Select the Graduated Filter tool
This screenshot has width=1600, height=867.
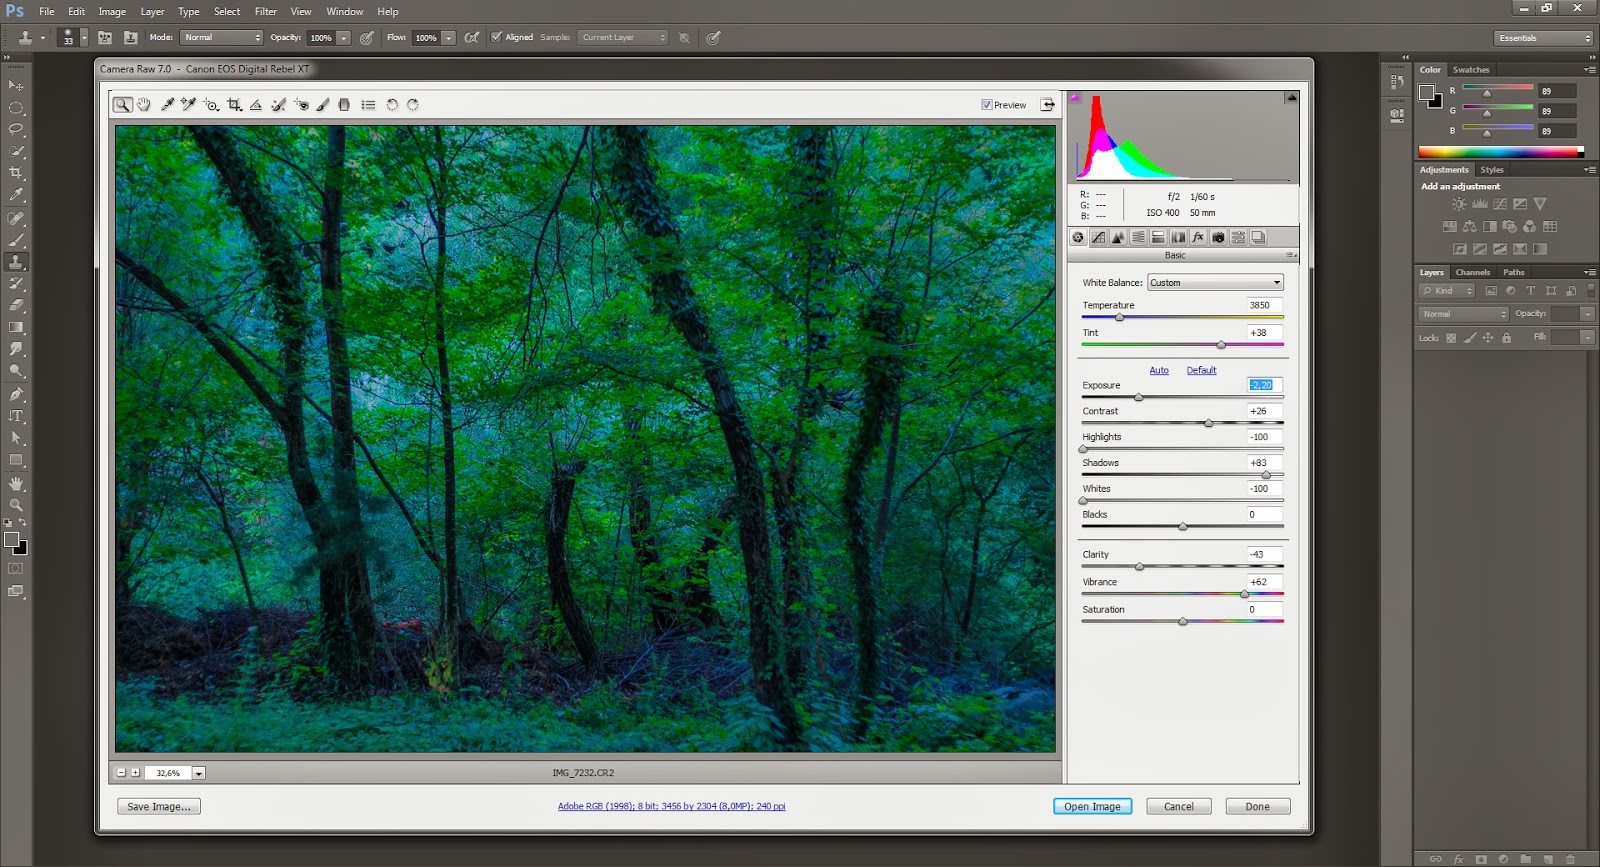(x=344, y=104)
